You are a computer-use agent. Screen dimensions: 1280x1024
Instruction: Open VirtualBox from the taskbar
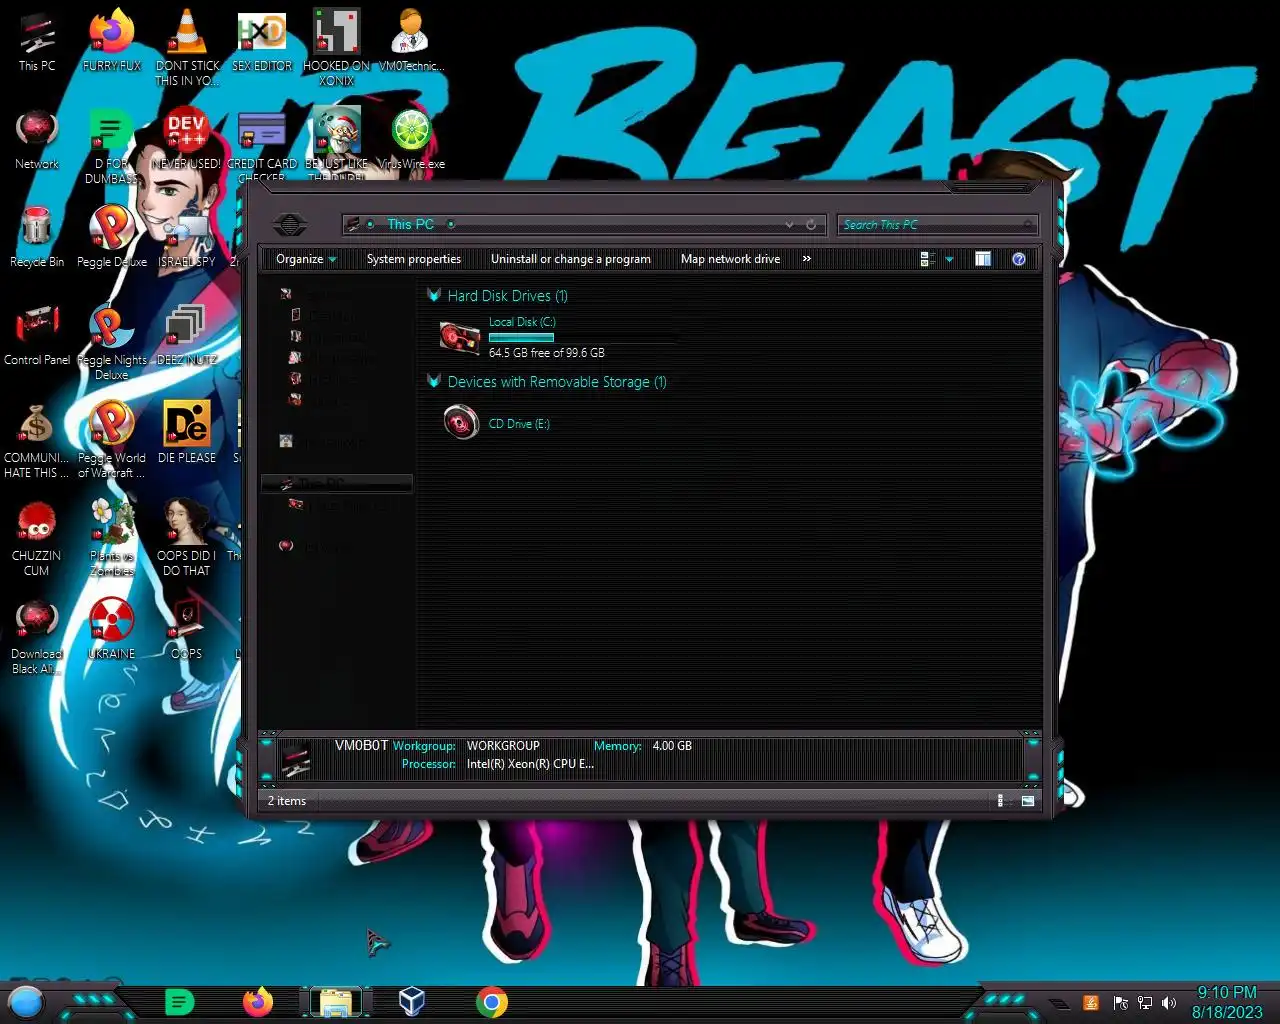pos(412,1002)
